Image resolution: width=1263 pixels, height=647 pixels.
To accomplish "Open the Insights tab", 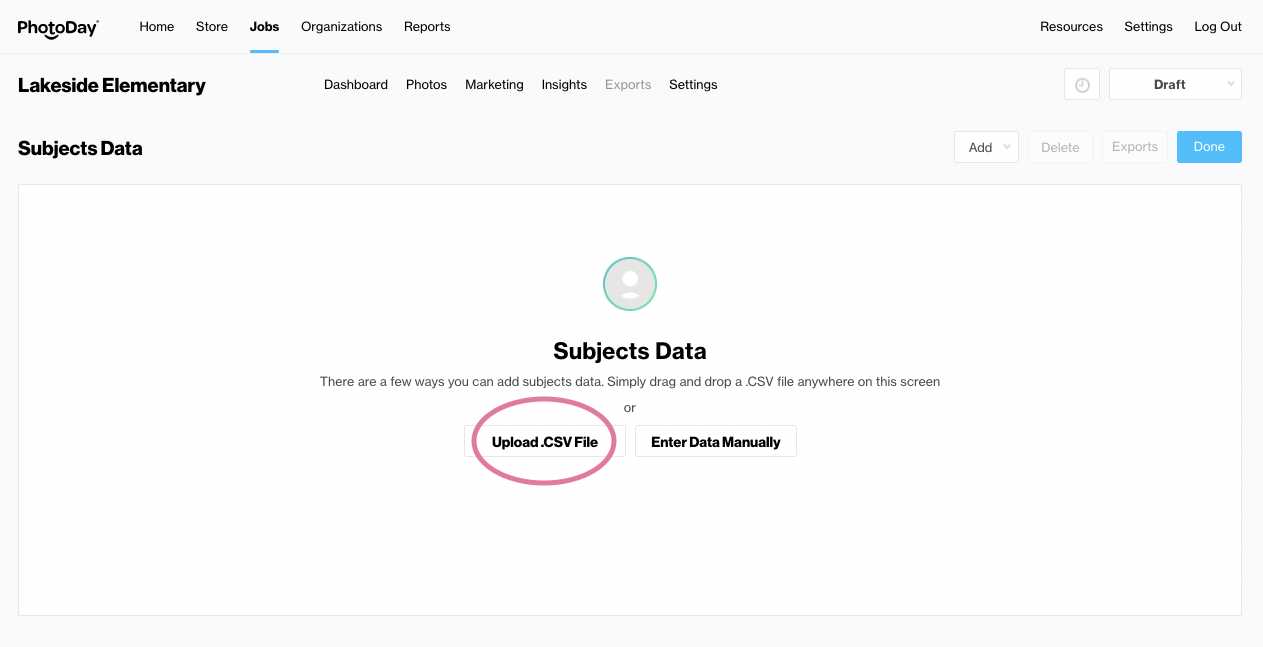I will pyautogui.click(x=564, y=85).
